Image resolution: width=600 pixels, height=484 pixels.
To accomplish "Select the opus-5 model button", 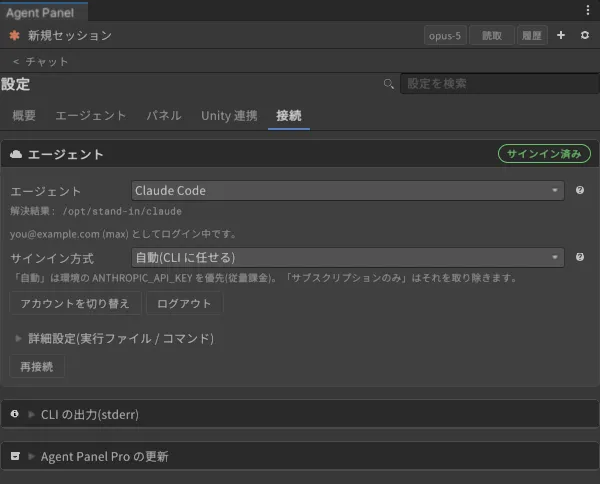I will [445, 36].
